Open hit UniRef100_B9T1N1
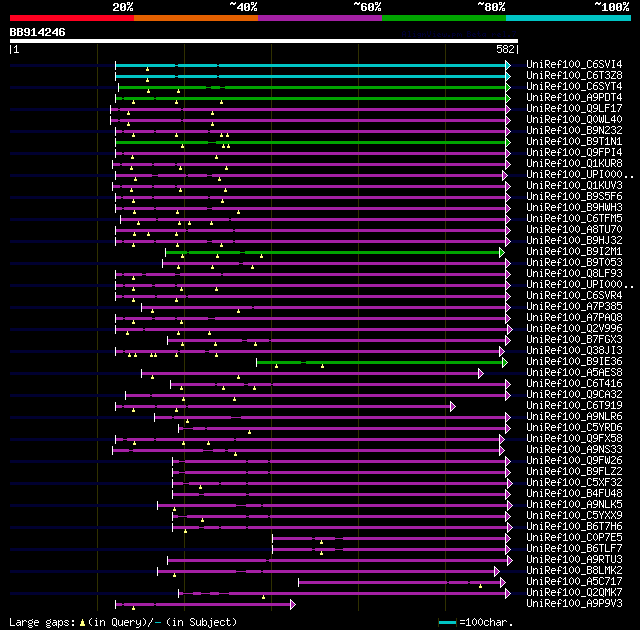This screenshot has width=640, height=630. (x=574, y=142)
